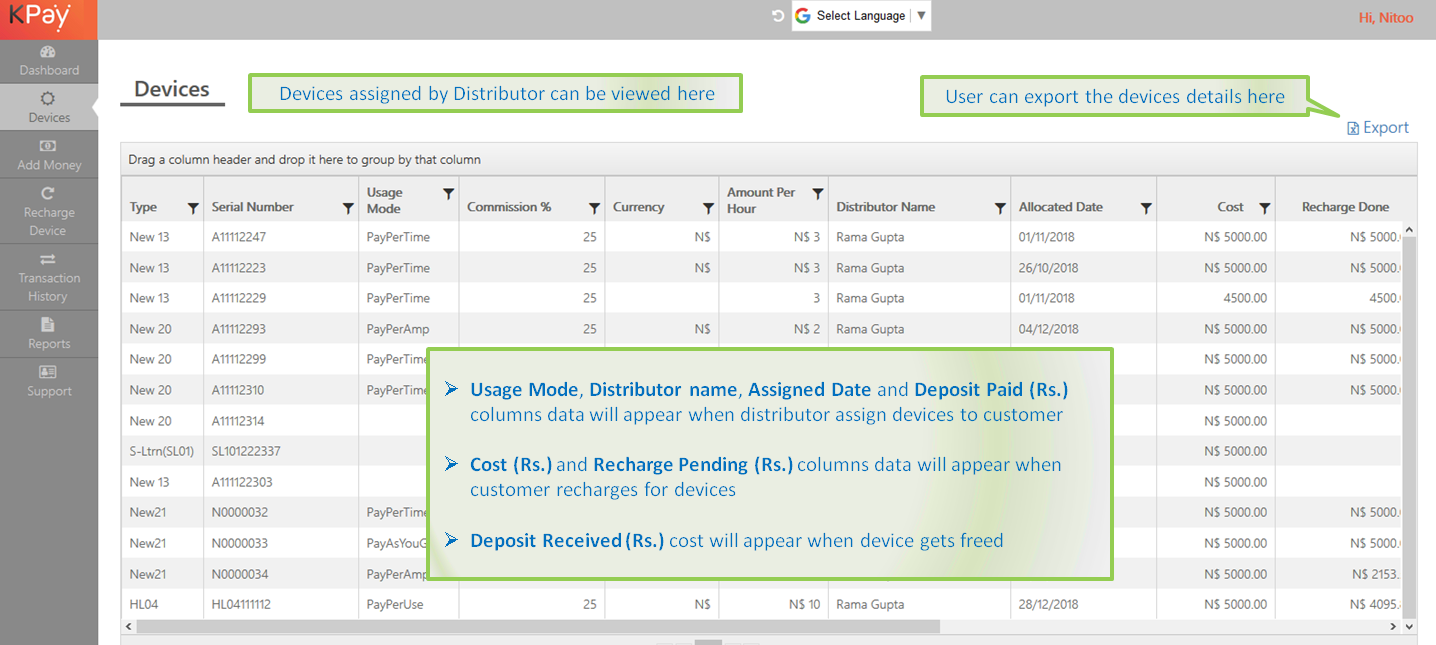Click the Devices gear icon in sidebar

48,99
